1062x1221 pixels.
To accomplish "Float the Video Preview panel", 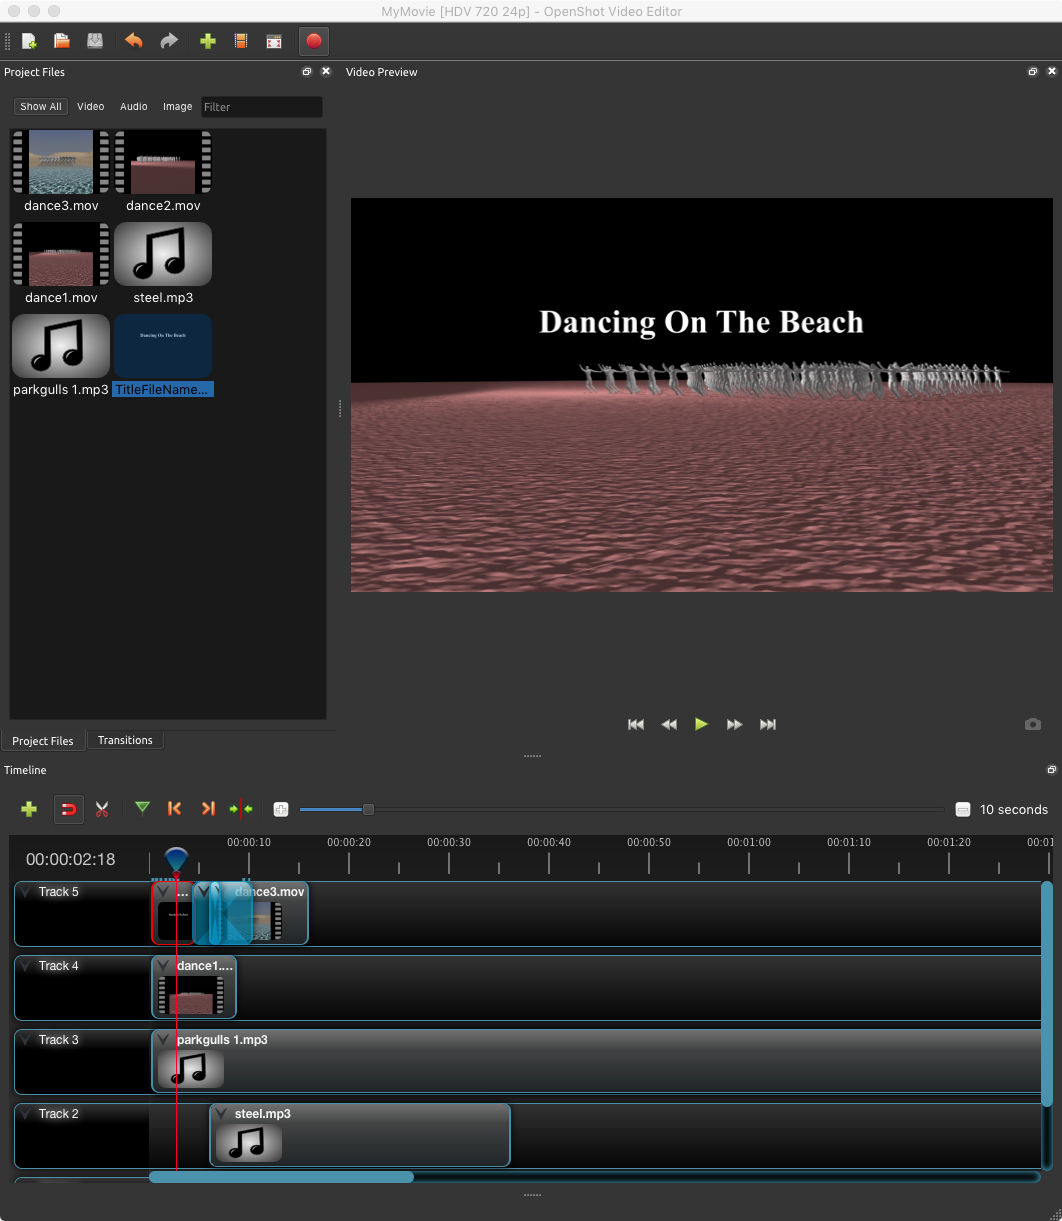I will (x=1033, y=72).
